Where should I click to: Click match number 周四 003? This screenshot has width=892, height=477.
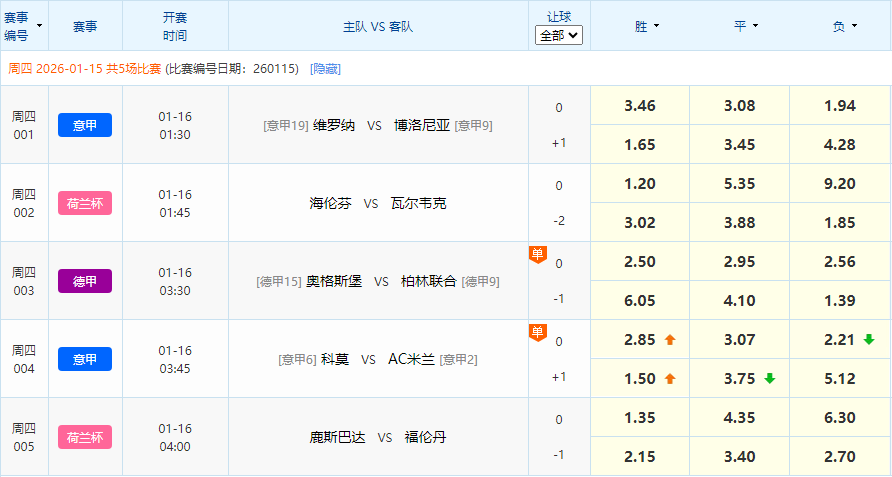pos(24,281)
